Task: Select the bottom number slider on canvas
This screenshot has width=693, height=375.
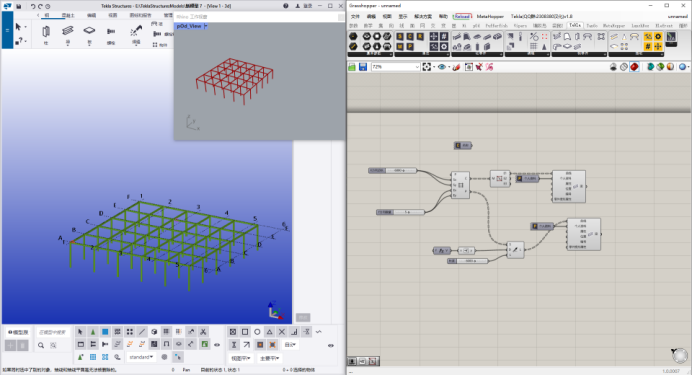Action: coord(468,261)
